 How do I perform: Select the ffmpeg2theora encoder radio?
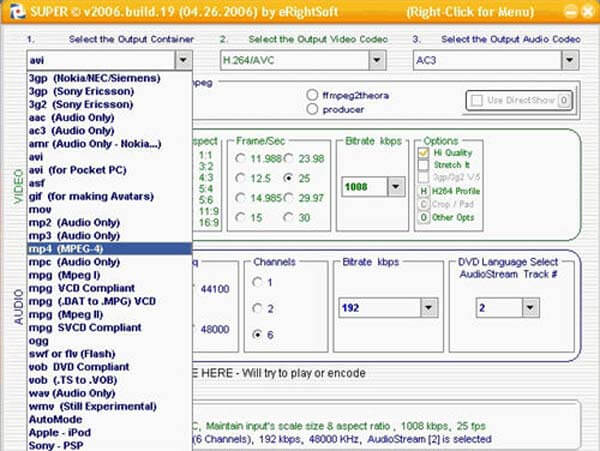[312, 95]
